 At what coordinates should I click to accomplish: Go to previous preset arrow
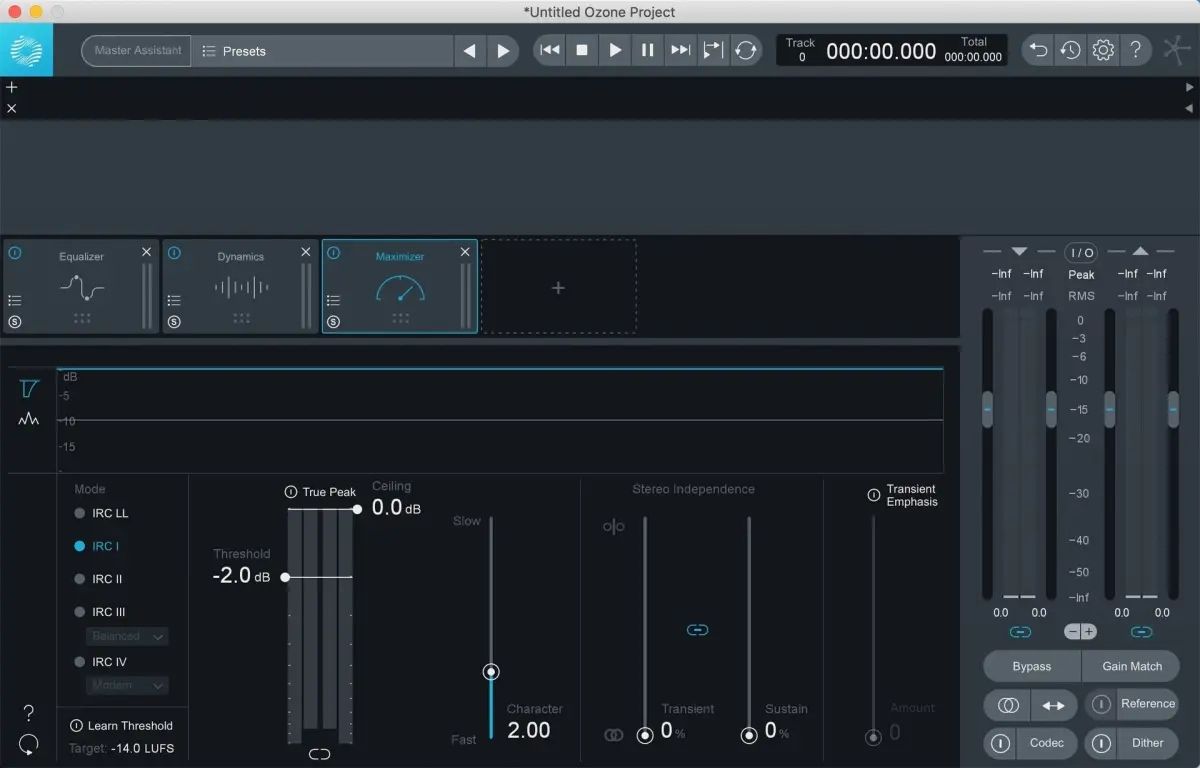(470, 51)
